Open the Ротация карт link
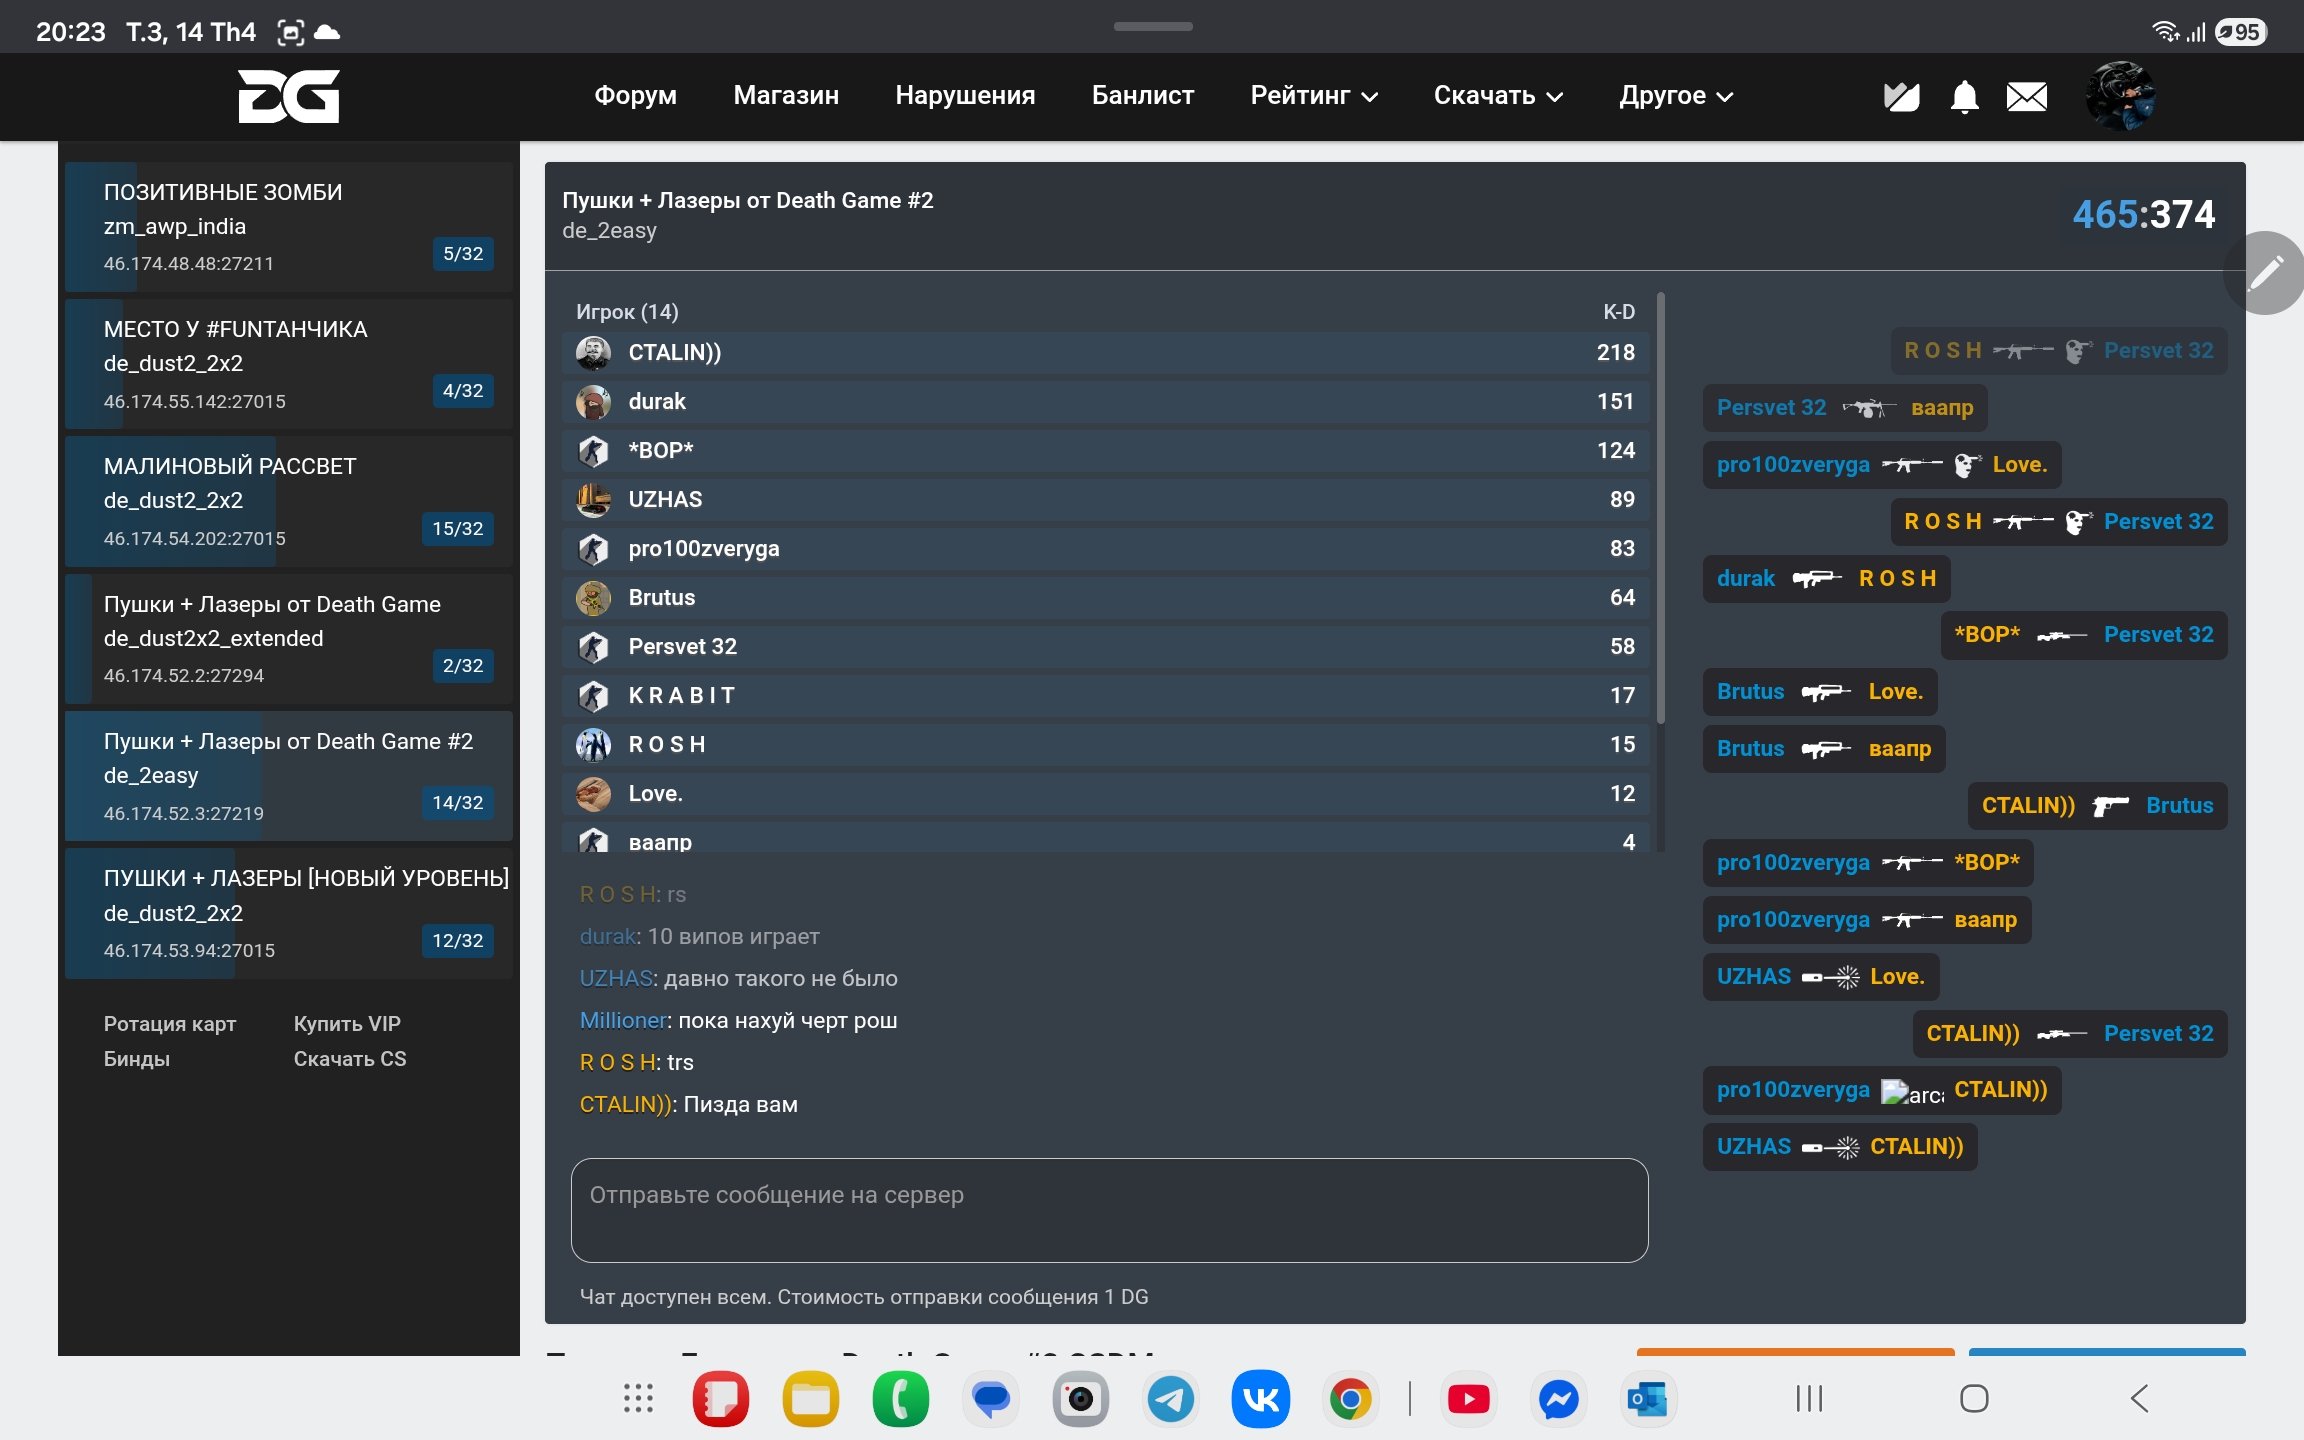This screenshot has height=1440, width=2304. [x=170, y=1024]
